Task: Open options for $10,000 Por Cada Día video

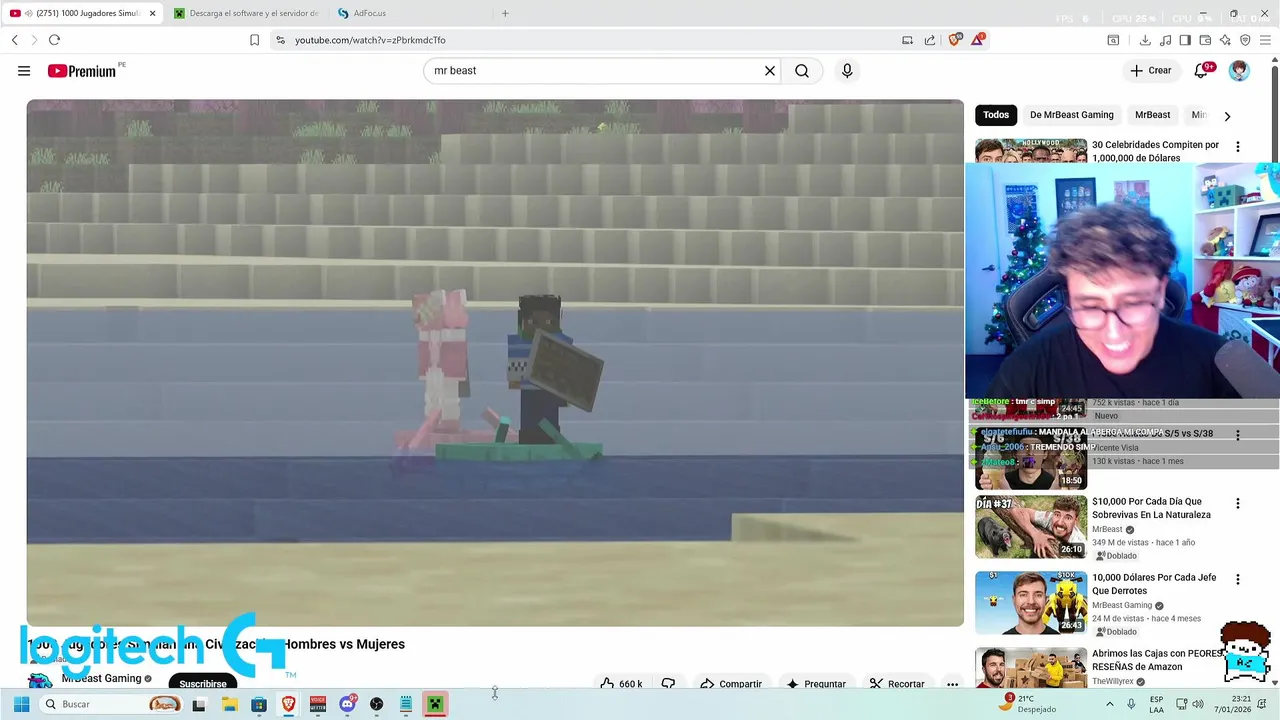Action: tap(1238, 503)
